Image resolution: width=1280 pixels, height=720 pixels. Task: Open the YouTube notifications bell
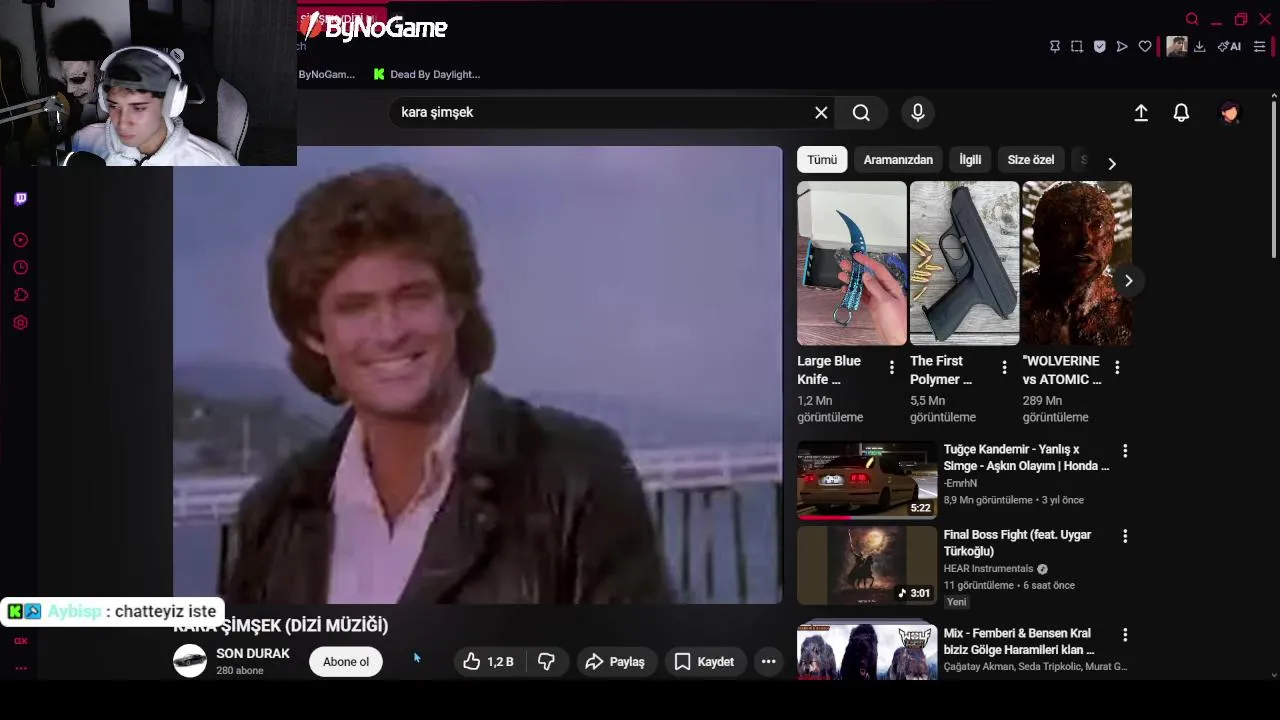click(x=1181, y=113)
